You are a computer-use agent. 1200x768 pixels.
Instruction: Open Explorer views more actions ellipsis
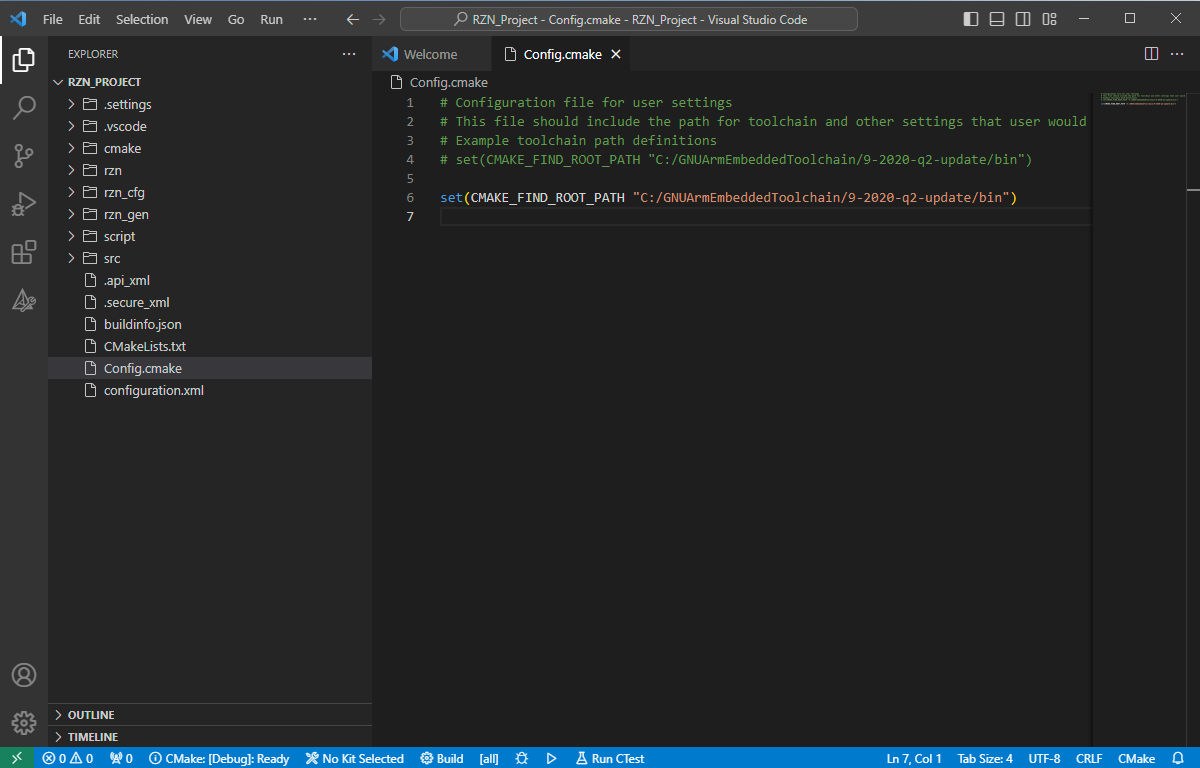point(348,54)
